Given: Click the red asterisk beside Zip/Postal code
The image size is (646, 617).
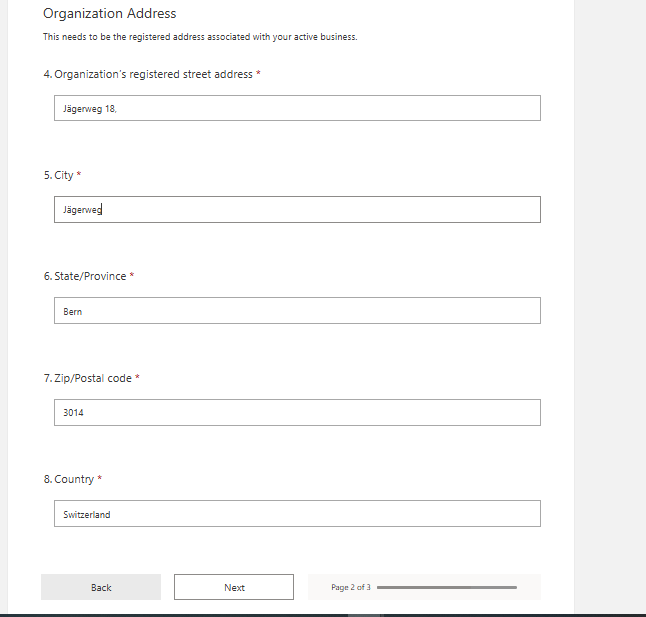Looking at the screenshot, I should (138, 378).
